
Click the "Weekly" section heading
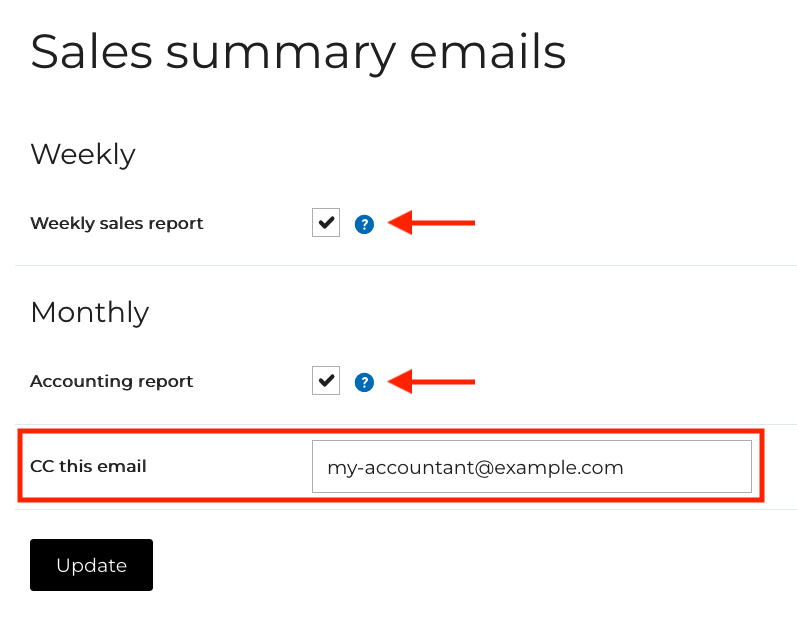(83, 154)
